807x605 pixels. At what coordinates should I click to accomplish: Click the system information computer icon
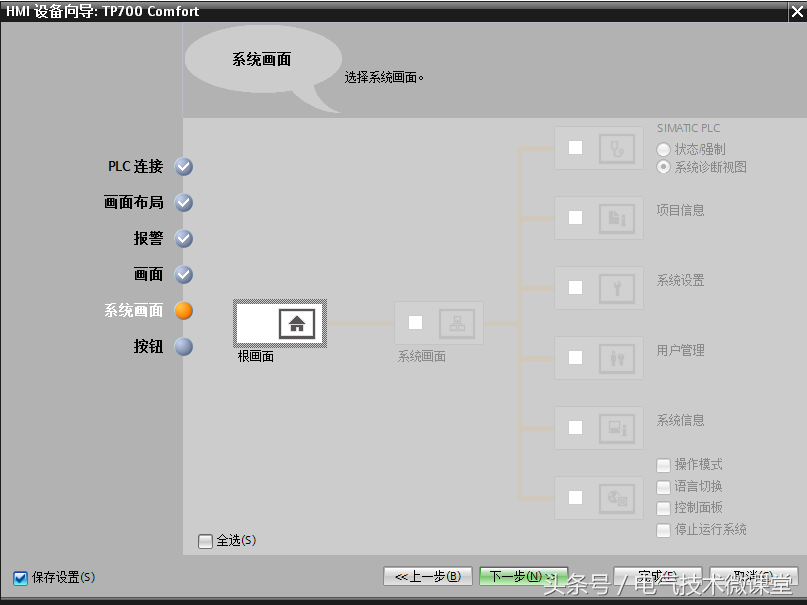pos(617,429)
